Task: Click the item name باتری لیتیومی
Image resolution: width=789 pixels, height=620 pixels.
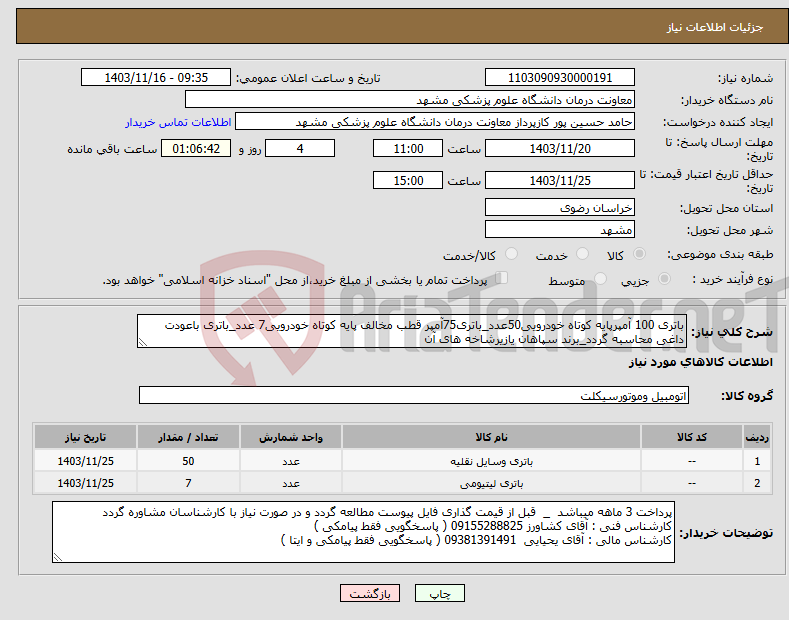Action: click(x=491, y=483)
